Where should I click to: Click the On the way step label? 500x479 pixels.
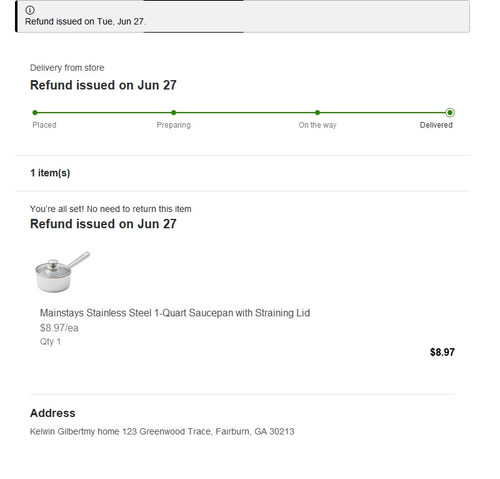317,125
